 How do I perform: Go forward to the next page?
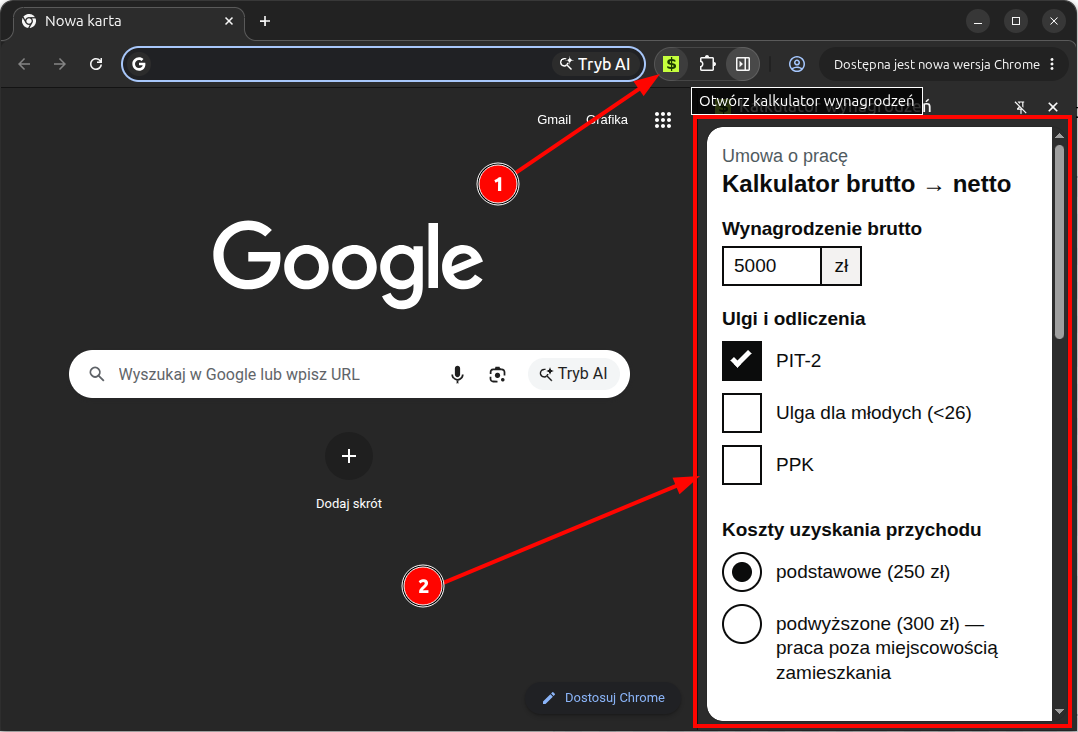60,64
